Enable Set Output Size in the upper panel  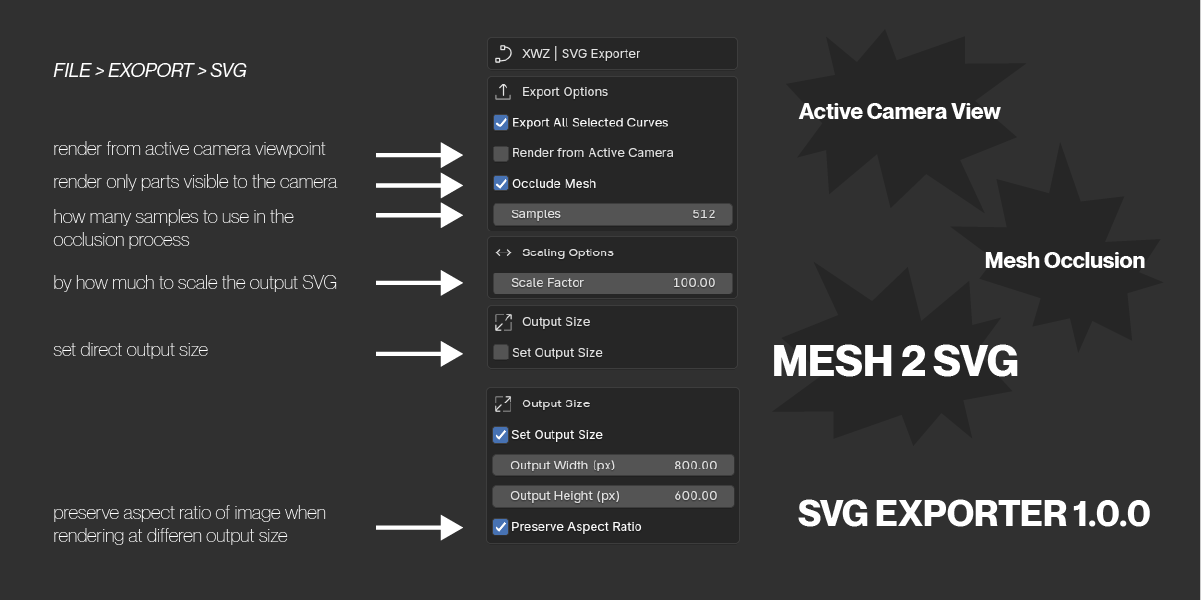click(x=500, y=352)
